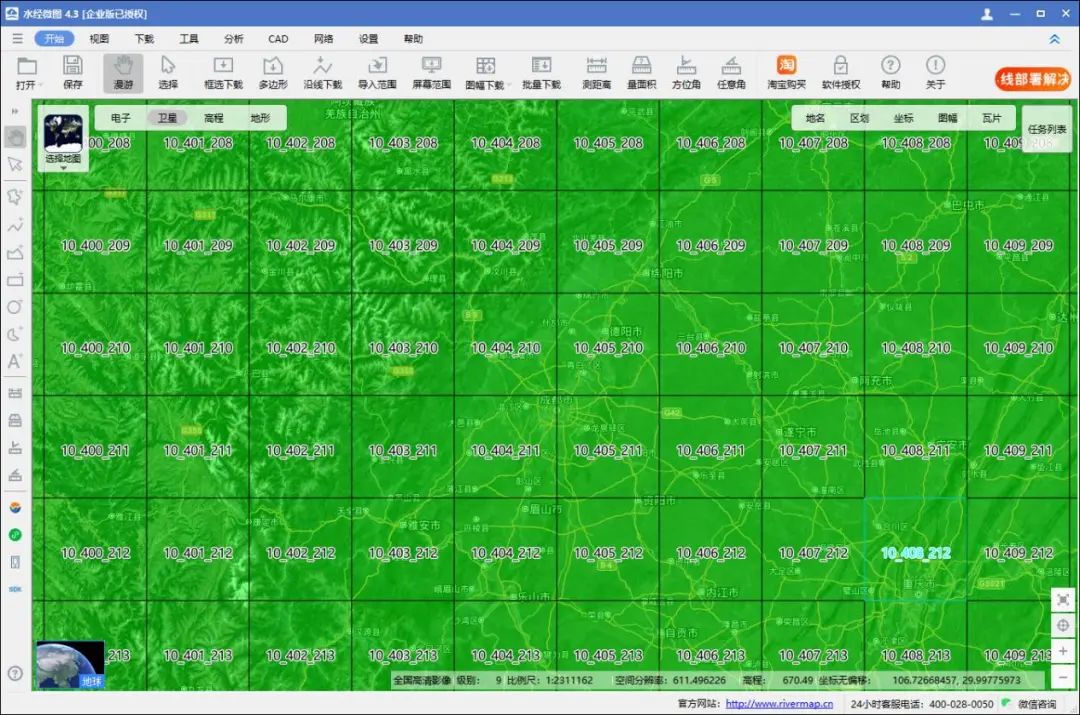1080x715 pixels.
Task: Open the 任务列表 task list panel
Action: (x=1047, y=129)
